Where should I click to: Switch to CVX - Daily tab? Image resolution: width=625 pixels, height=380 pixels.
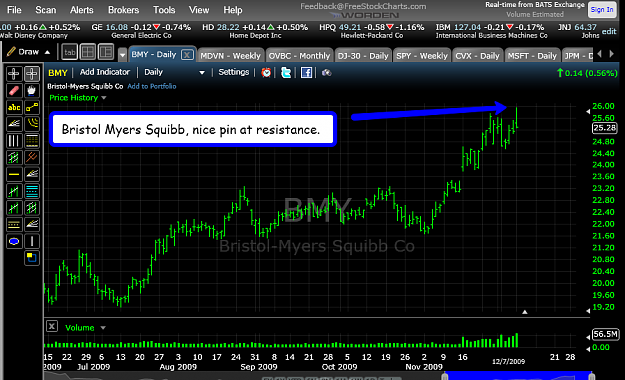(x=477, y=55)
